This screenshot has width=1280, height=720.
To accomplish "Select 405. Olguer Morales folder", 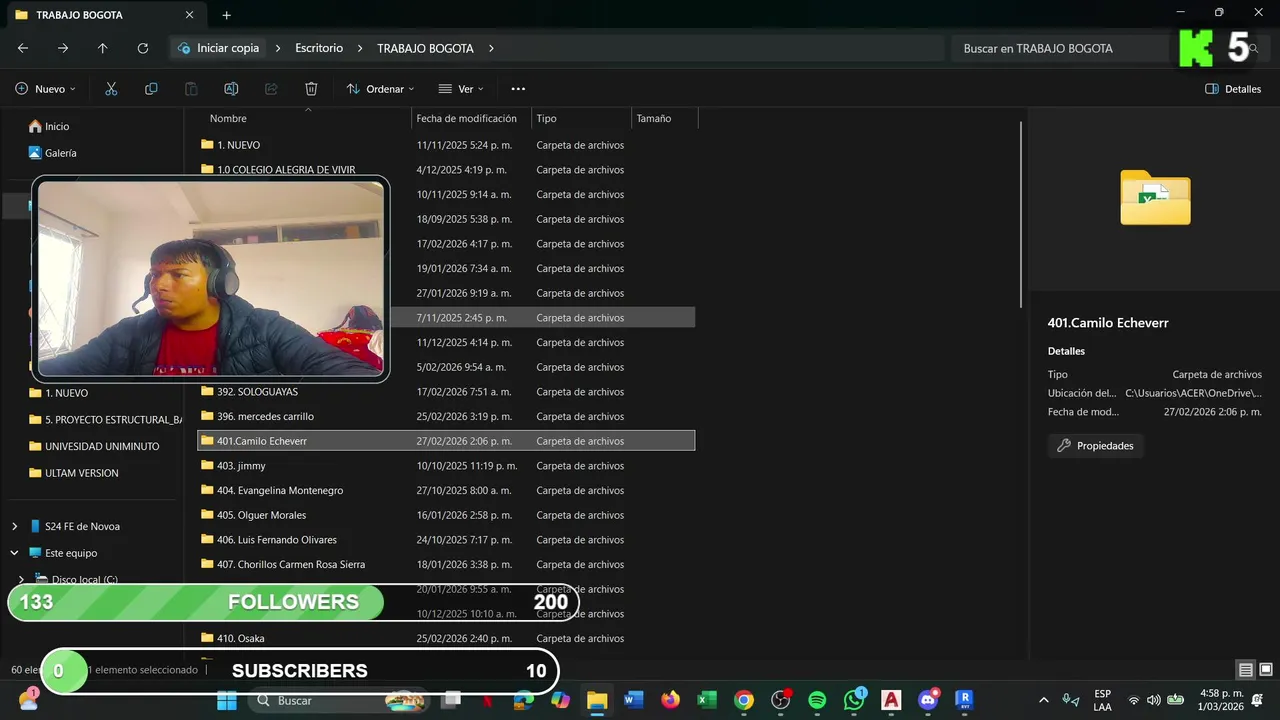I will click(x=446, y=515).
